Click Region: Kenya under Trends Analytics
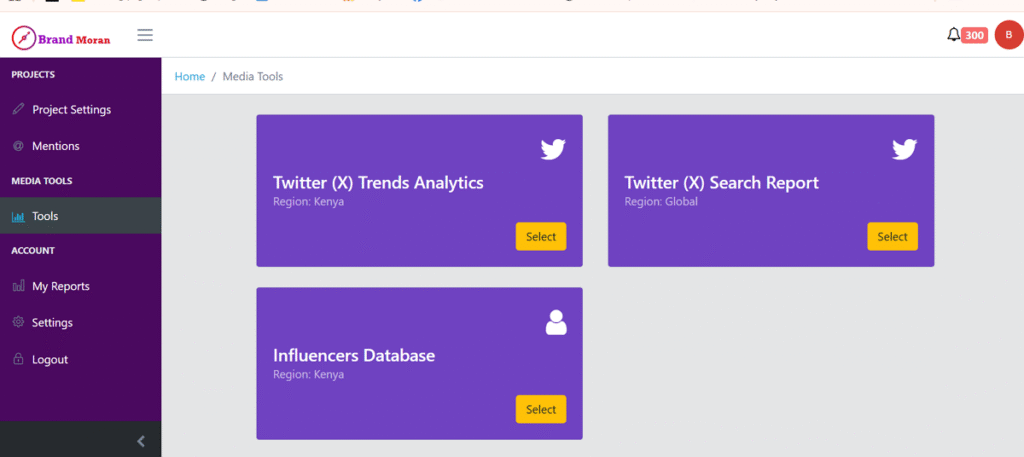The width and height of the screenshot is (1024, 457). pos(308,202)
